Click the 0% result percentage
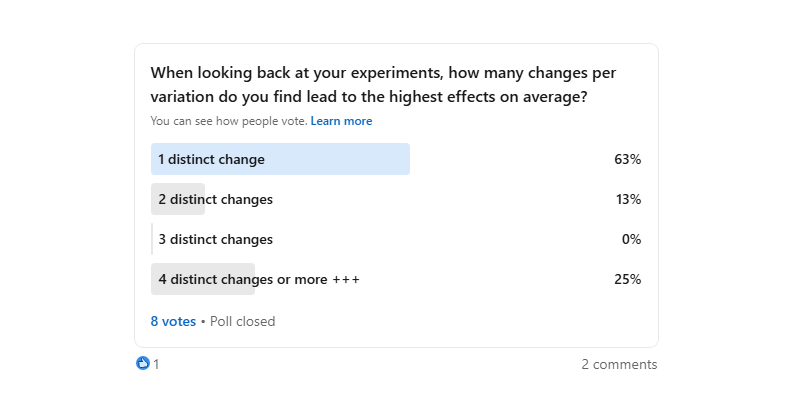The height and width of the screenshot is (417, 800). 630,239
